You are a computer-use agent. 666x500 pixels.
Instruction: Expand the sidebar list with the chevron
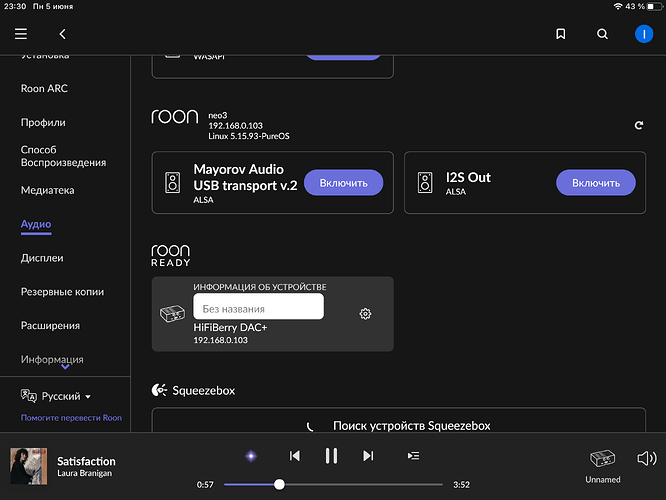click(66, 367)
